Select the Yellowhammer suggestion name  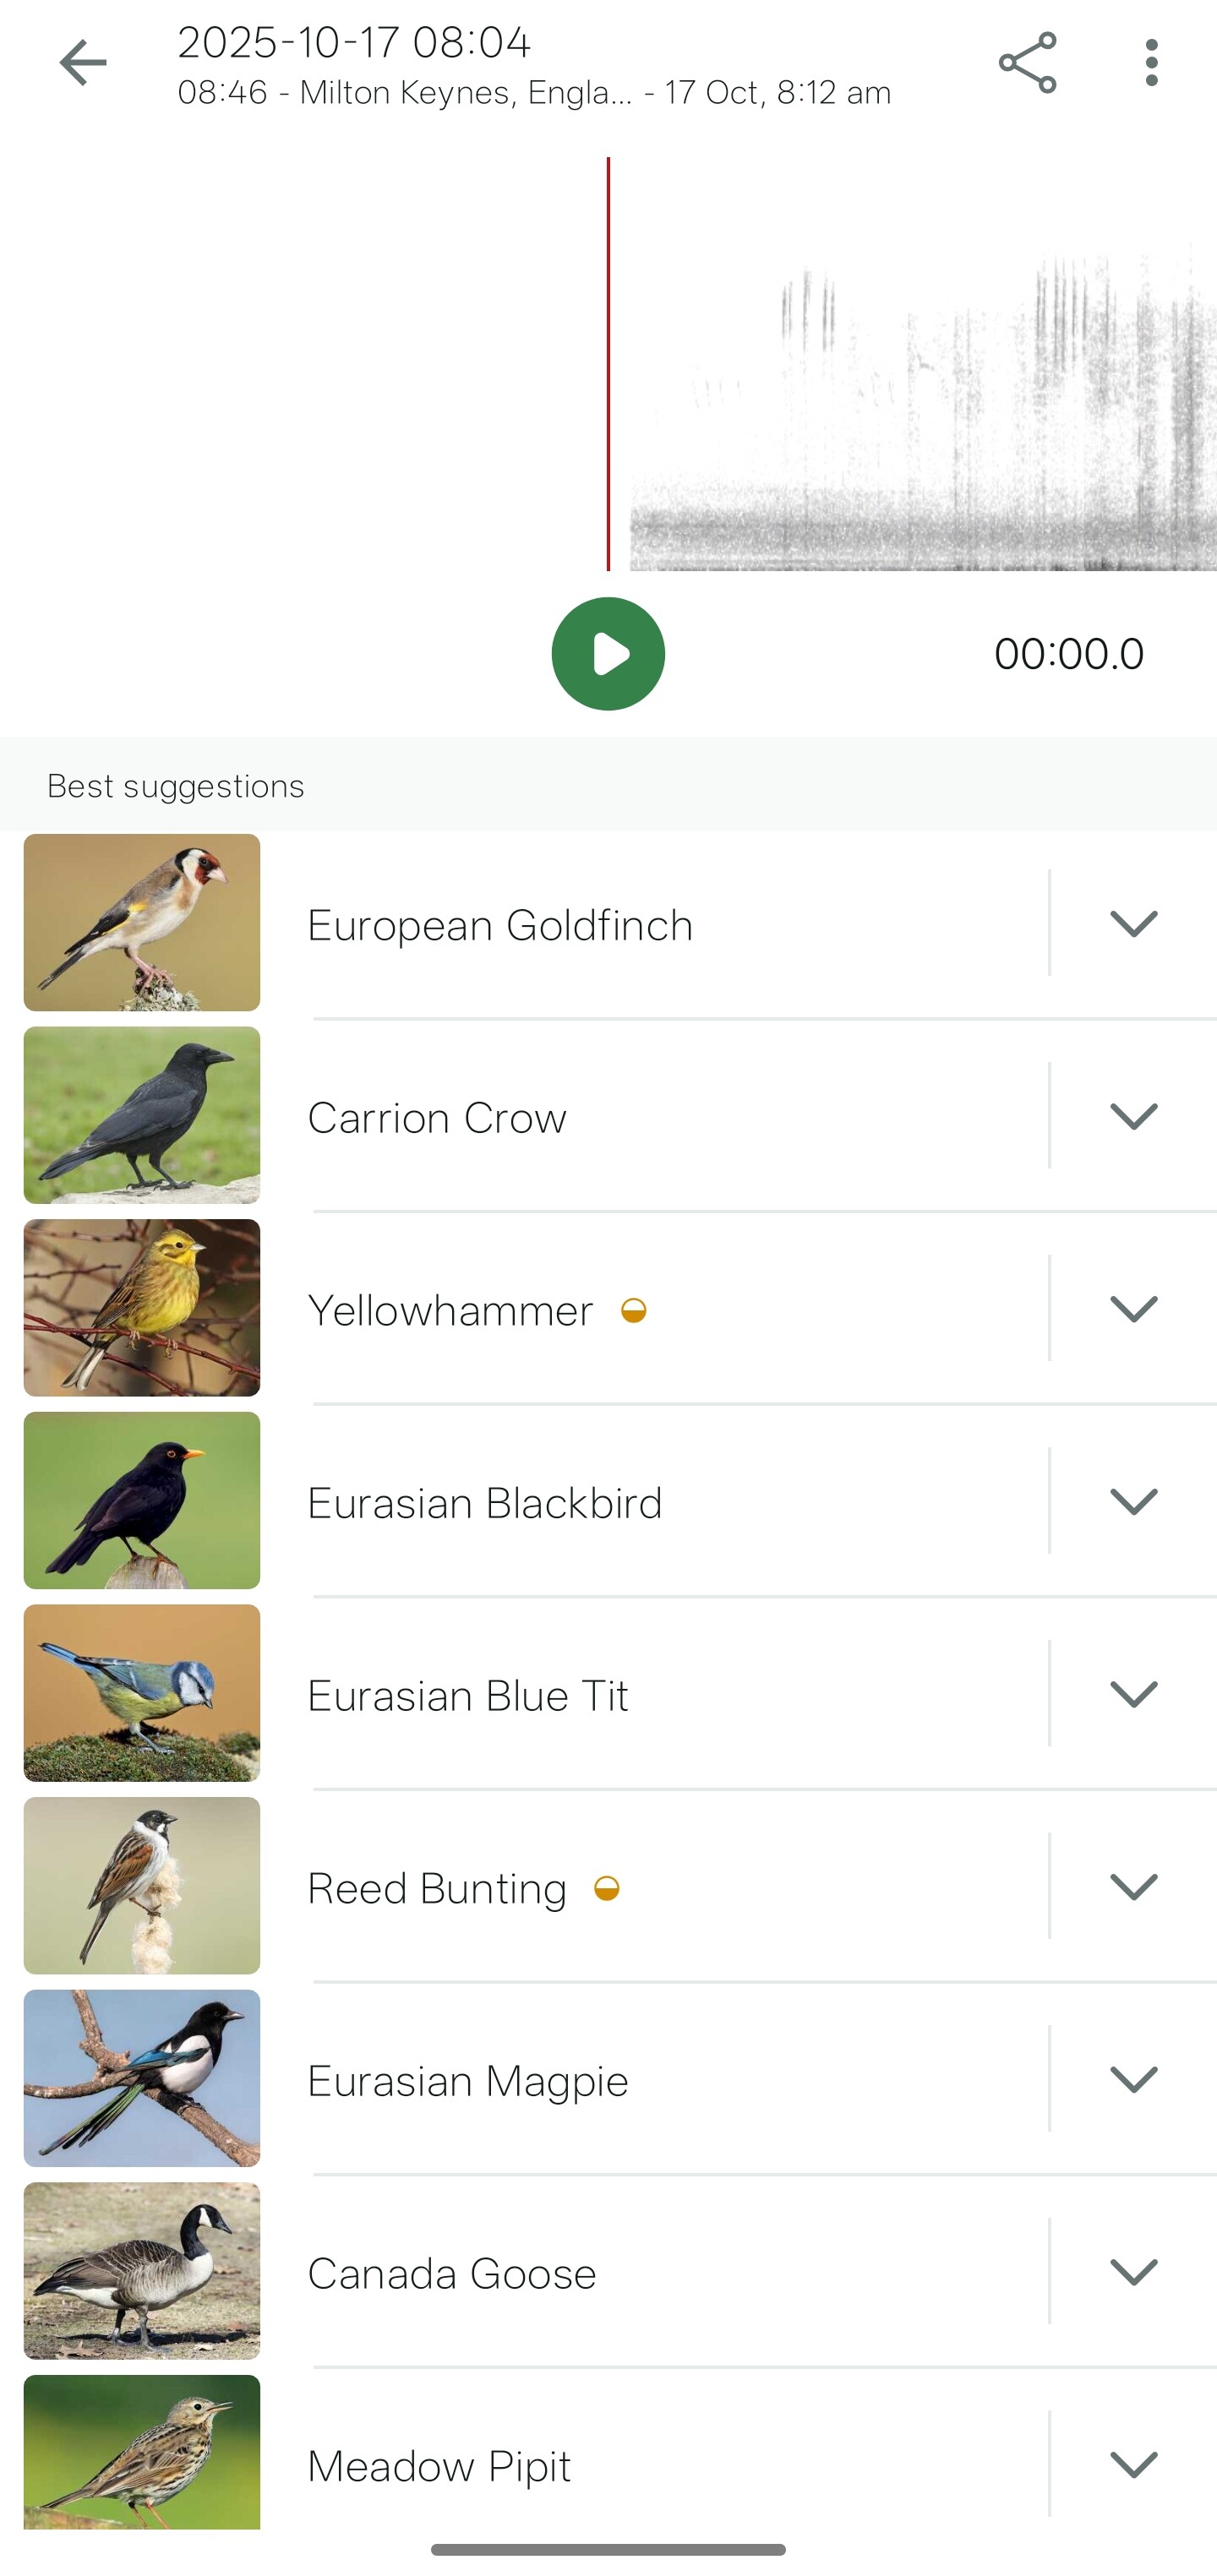point(450,1310)
